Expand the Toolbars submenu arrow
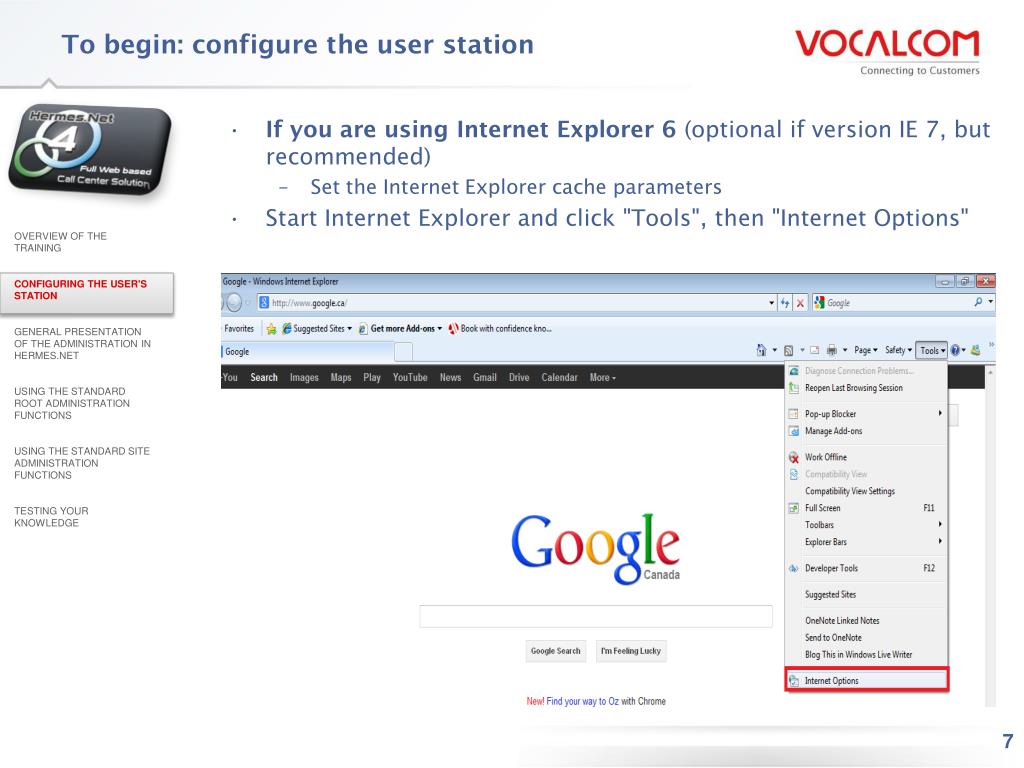The image size is (1024, 768). pos(940,524)
